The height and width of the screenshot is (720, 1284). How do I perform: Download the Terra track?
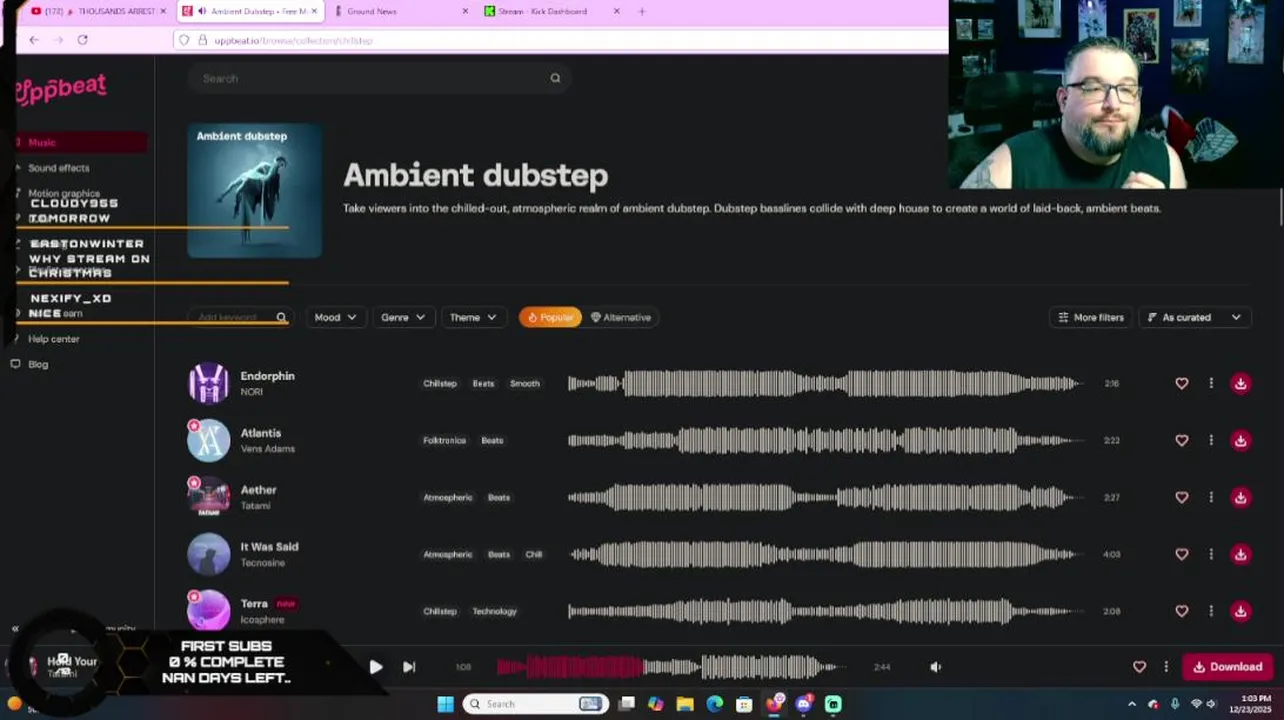coord(1240,611)
